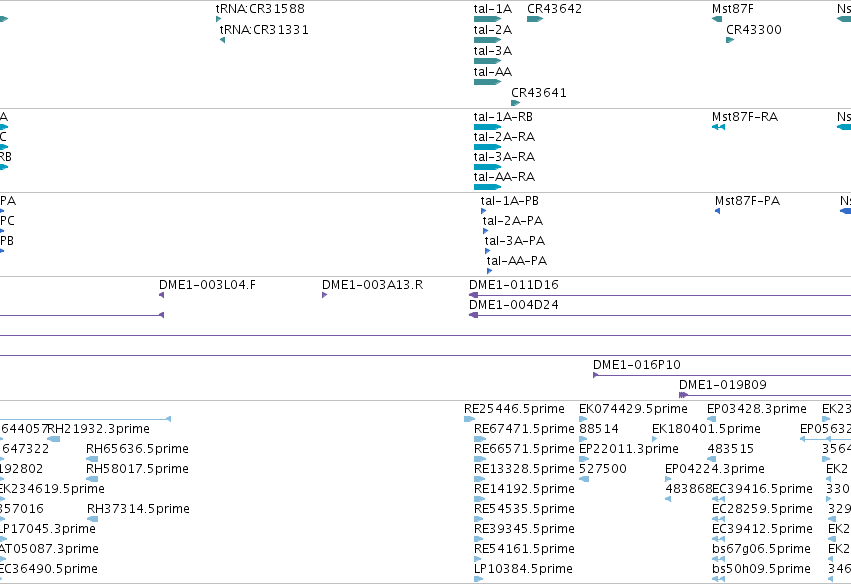Select the tRNA:CR31588 gene glyph
This screenshot has height=584, width=851.
point(218,19)
